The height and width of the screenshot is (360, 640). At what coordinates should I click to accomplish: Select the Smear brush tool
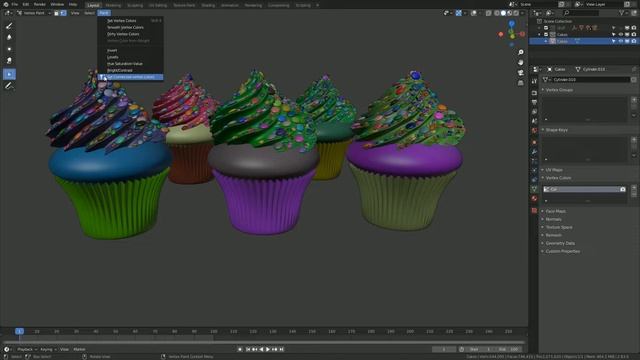9,61
